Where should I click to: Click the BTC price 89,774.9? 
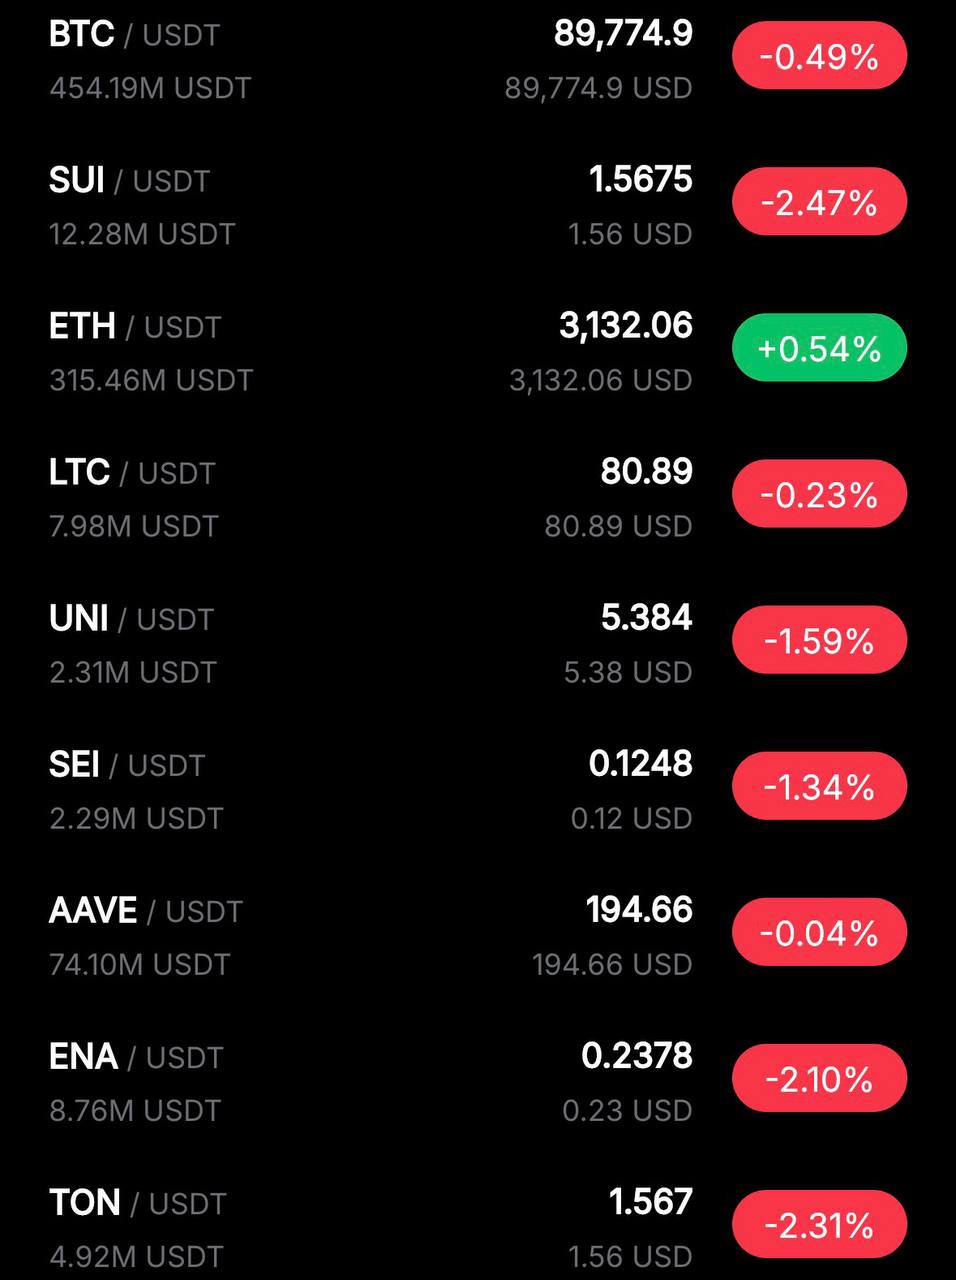click(623, 34)
